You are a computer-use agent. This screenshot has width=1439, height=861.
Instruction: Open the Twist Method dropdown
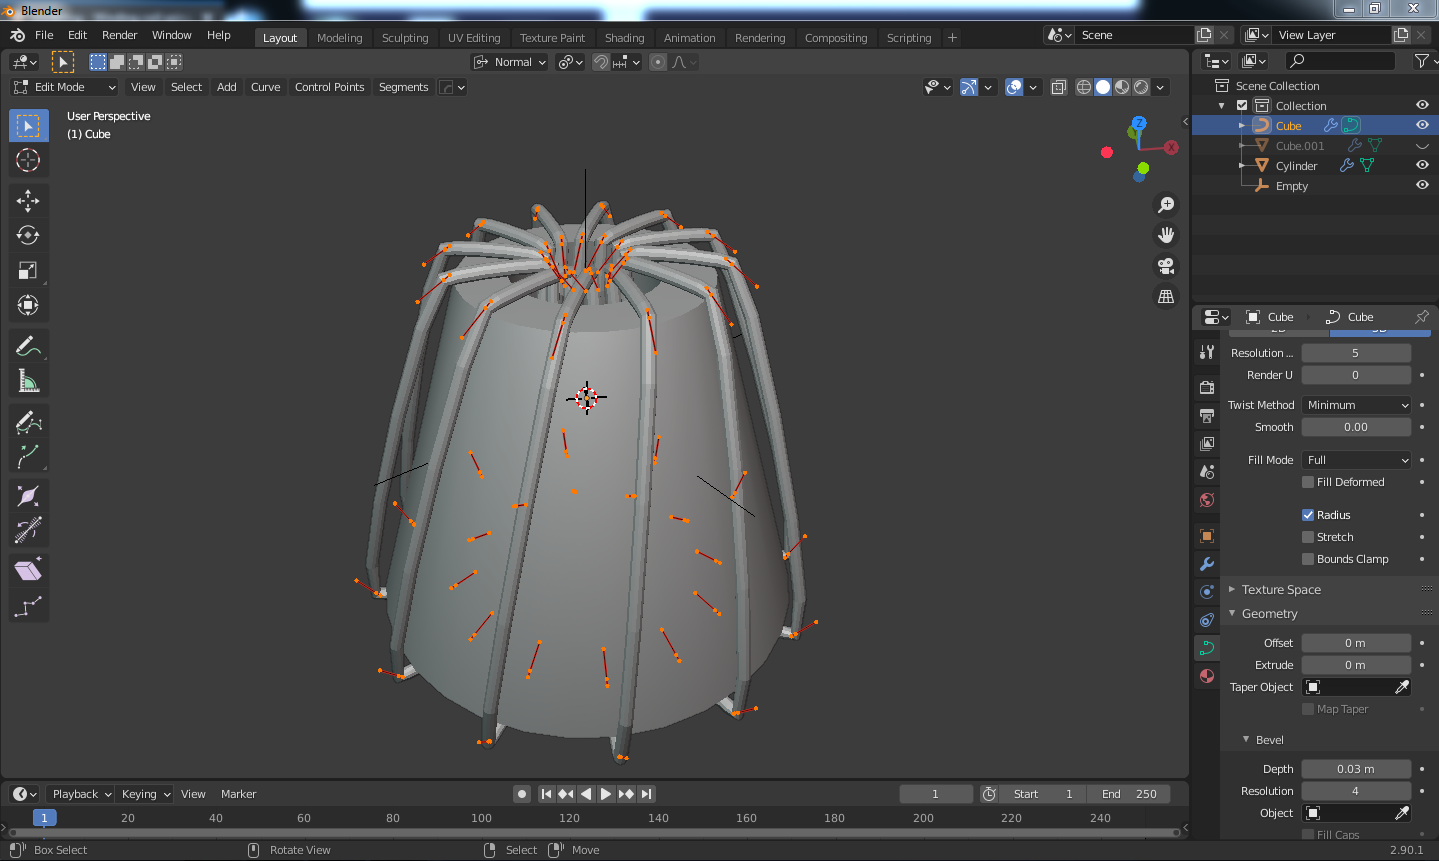(1357, 405)
